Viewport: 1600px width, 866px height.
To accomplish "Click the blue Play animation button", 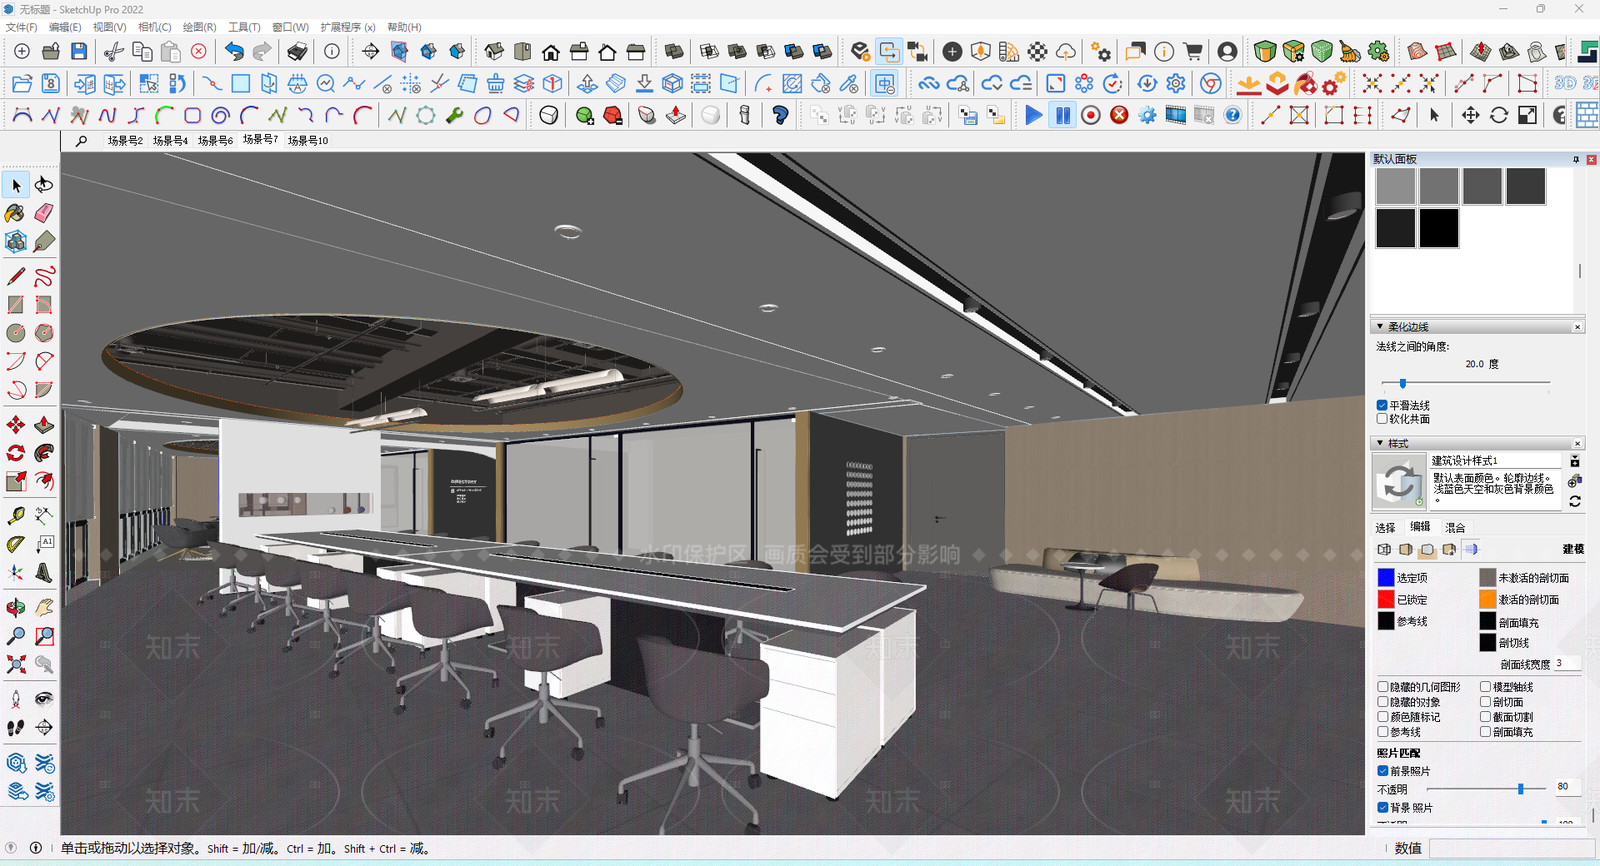I will (1034, 115).
